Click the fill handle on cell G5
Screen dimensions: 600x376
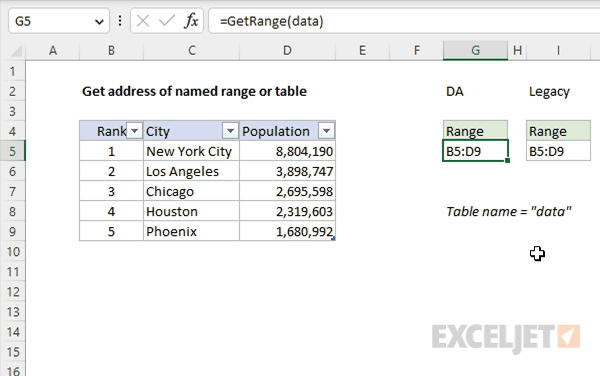pyautogui.click(x=507, y=161)
